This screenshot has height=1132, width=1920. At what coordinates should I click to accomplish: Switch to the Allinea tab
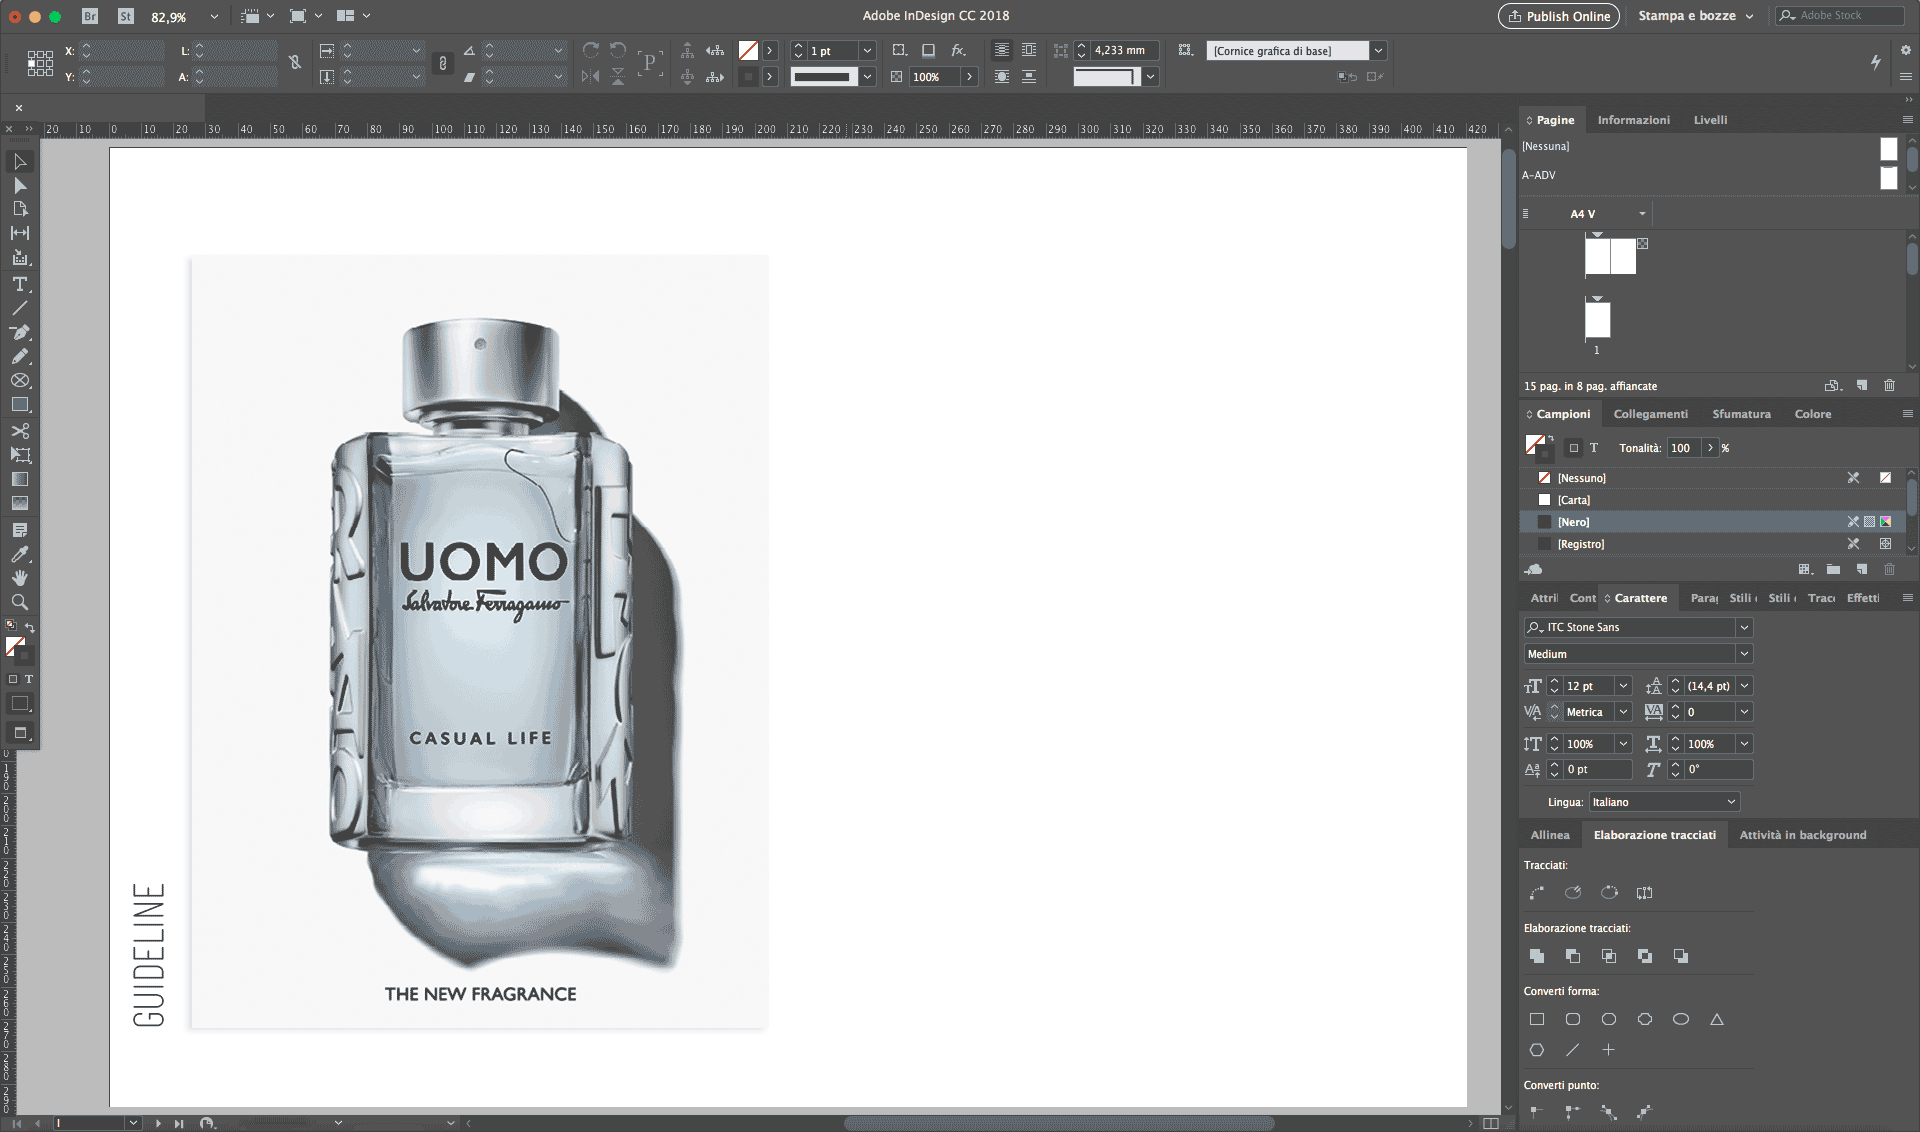tap(1549, 835)
